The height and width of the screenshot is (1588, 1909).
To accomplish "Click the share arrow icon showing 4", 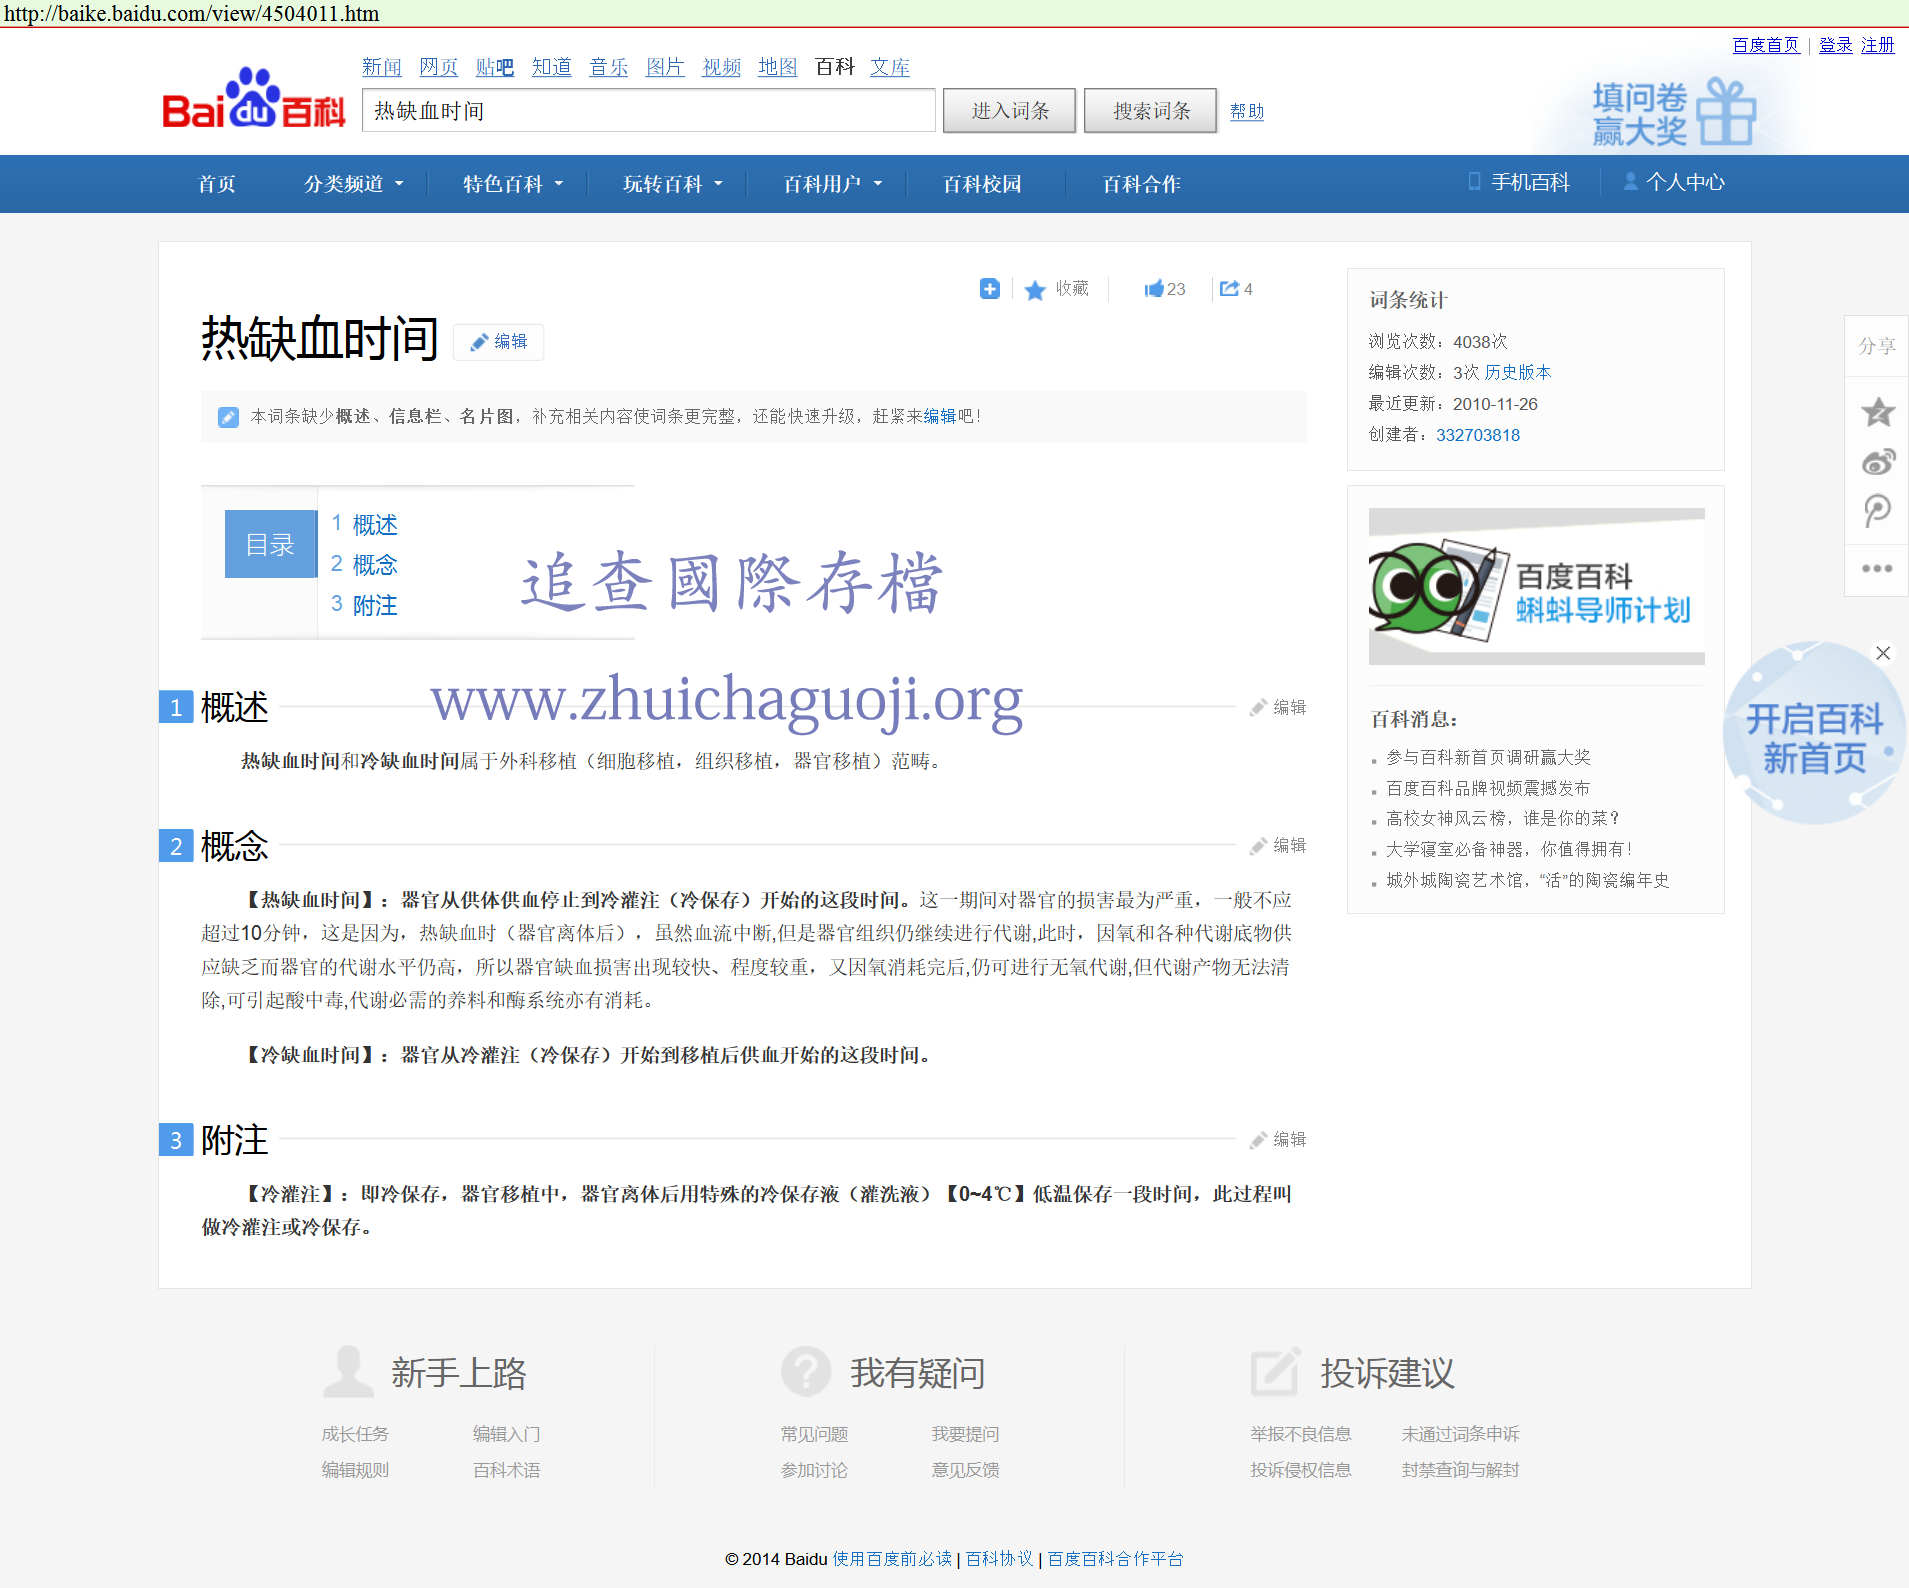I will [1229, 289].
